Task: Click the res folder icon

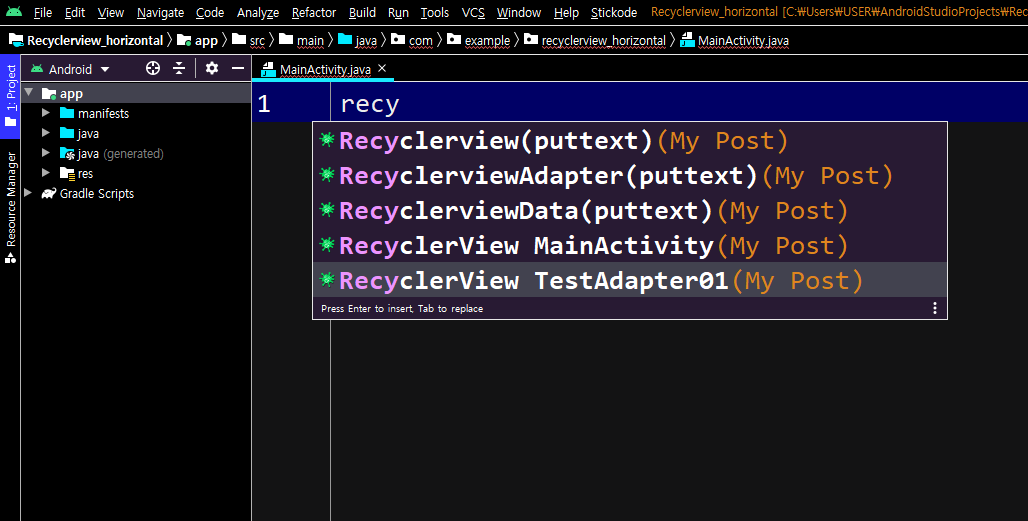Action: click(x=67, y=173)
